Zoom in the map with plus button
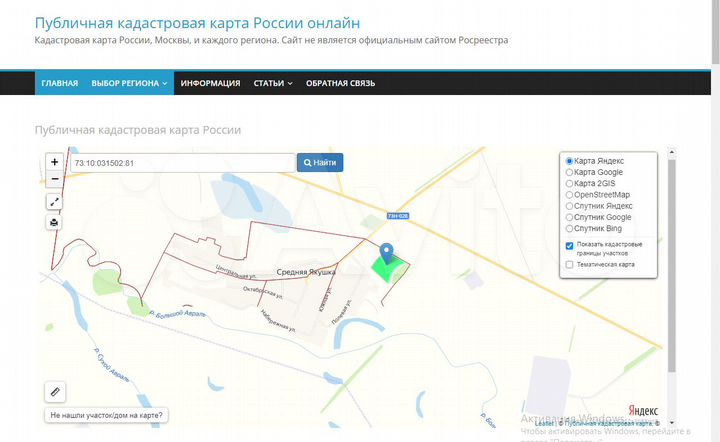720x442 pixels. click(x=55, y=162)
